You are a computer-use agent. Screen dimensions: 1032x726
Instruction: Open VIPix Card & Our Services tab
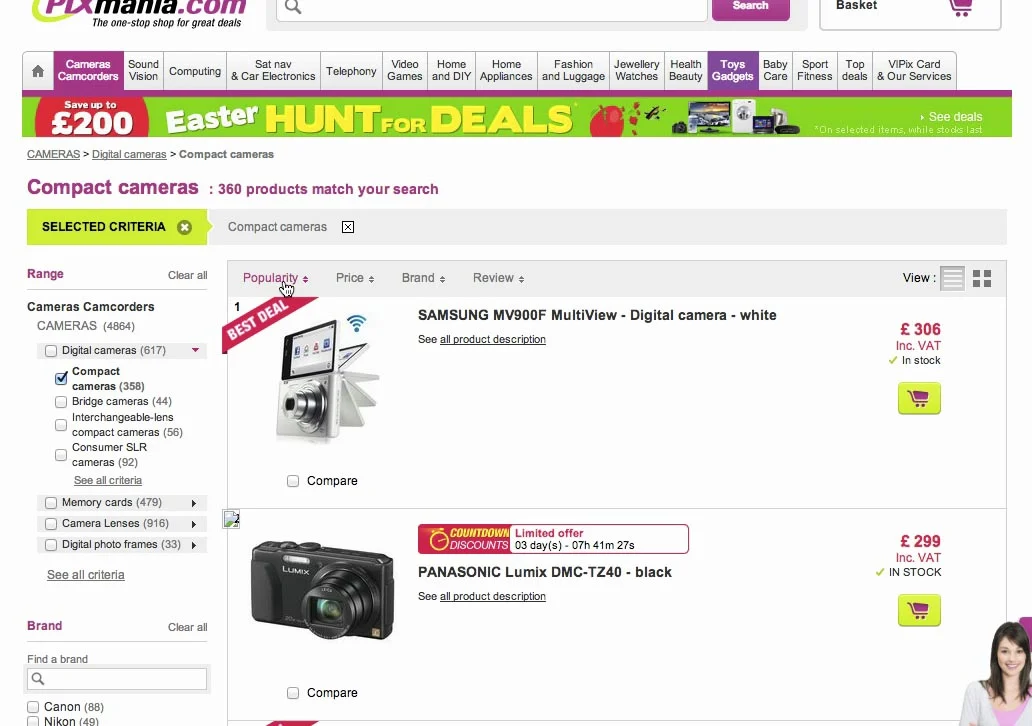914,70
